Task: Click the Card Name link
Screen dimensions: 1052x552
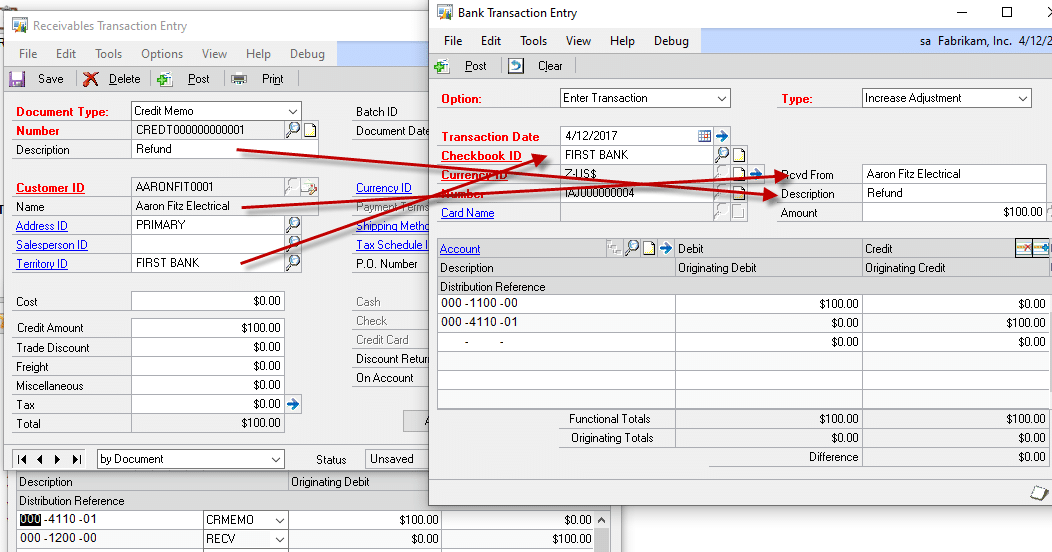Action: pyautogui.click(x=467, y=213)
